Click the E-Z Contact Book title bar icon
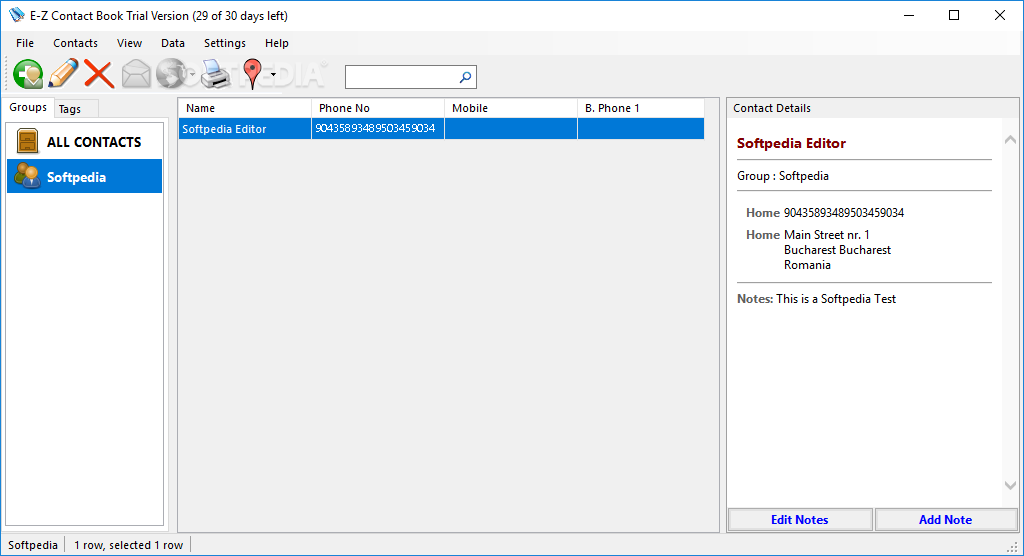 (16, 15)
